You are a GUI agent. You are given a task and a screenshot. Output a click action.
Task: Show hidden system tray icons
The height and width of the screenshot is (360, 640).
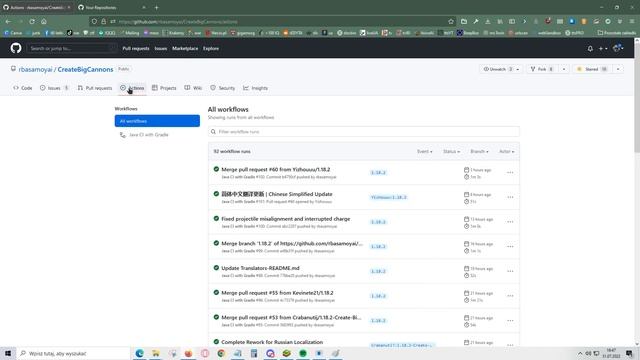click(580, 353)
